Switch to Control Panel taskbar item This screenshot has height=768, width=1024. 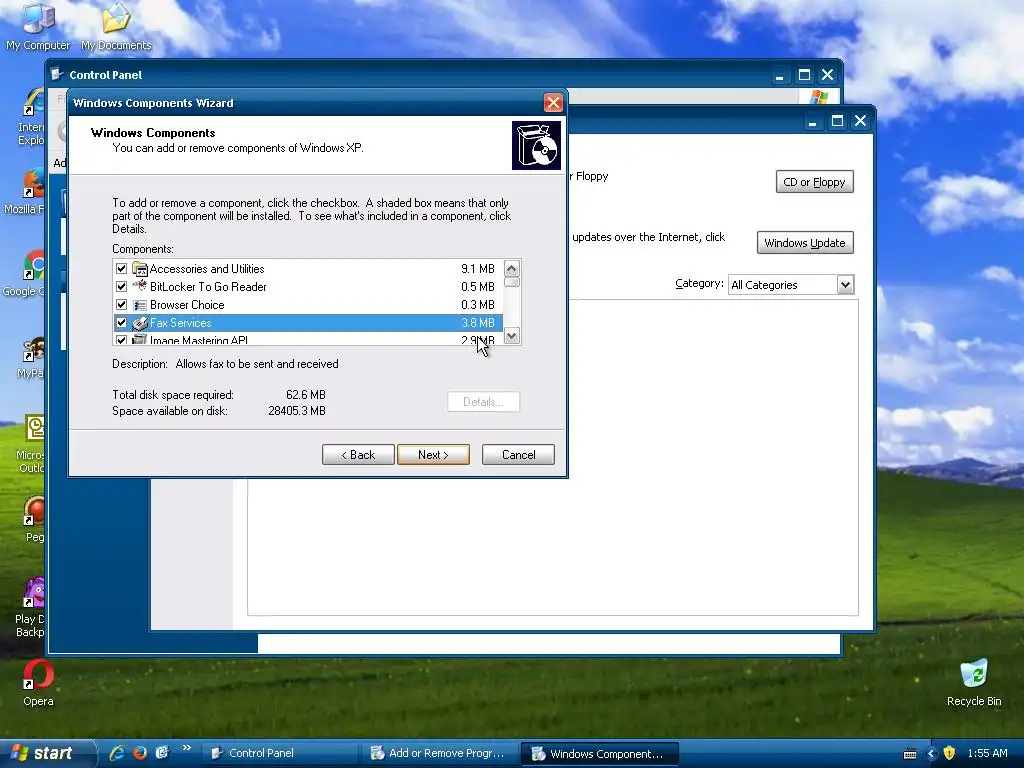pyautogui.click(x=279, y=754)
